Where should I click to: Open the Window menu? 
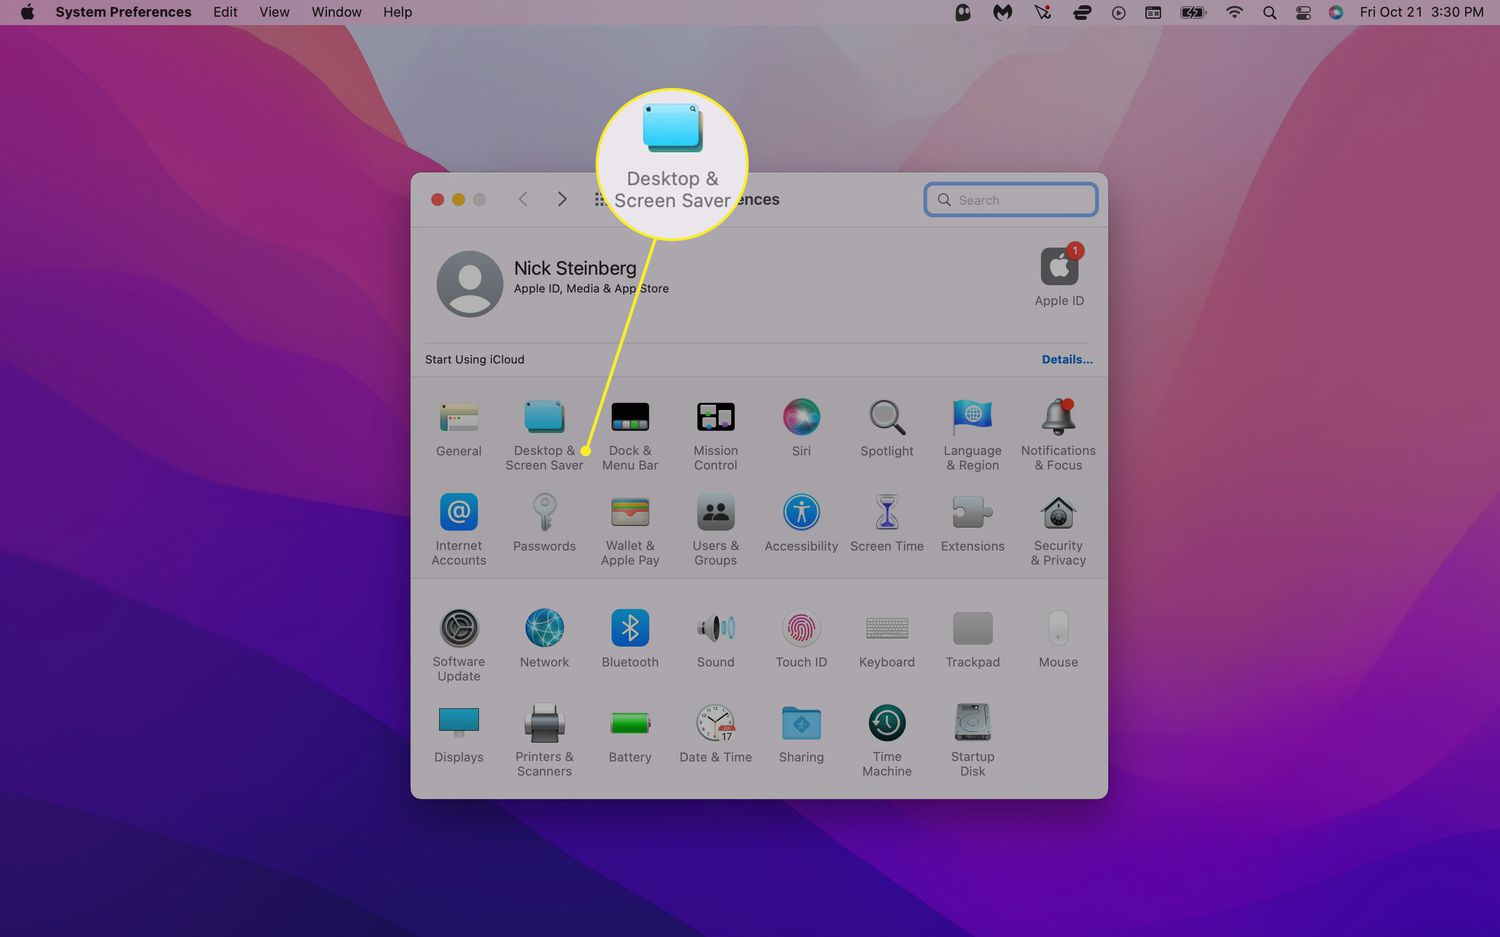pos(336,12)
